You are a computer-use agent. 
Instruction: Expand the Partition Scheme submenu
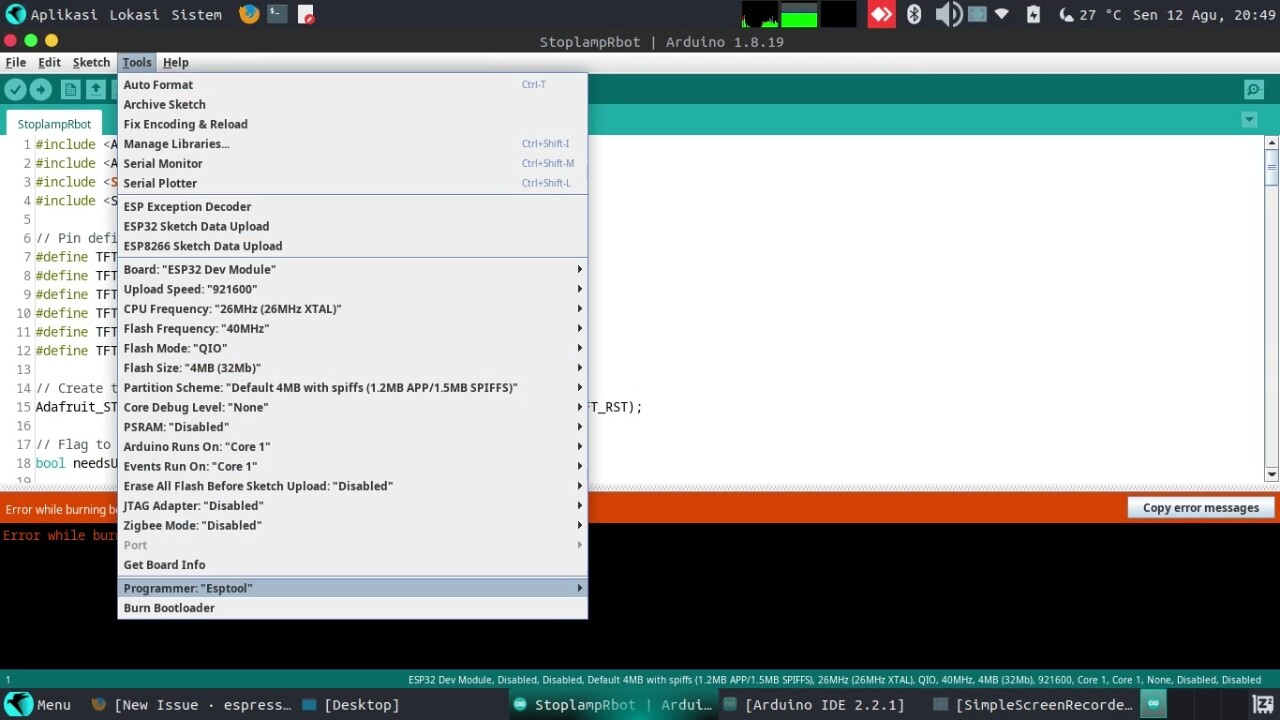pyautogui.click(x=352, y=387)
